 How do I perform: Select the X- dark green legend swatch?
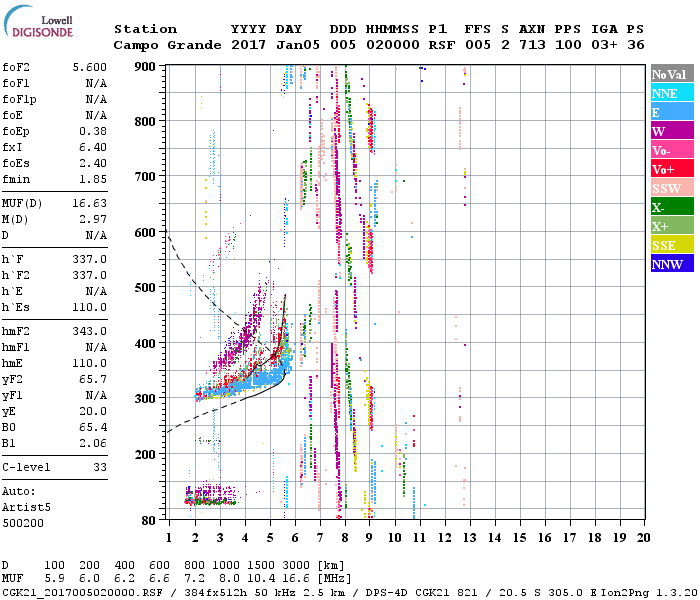pyautogui.click(x=671, y=207)
